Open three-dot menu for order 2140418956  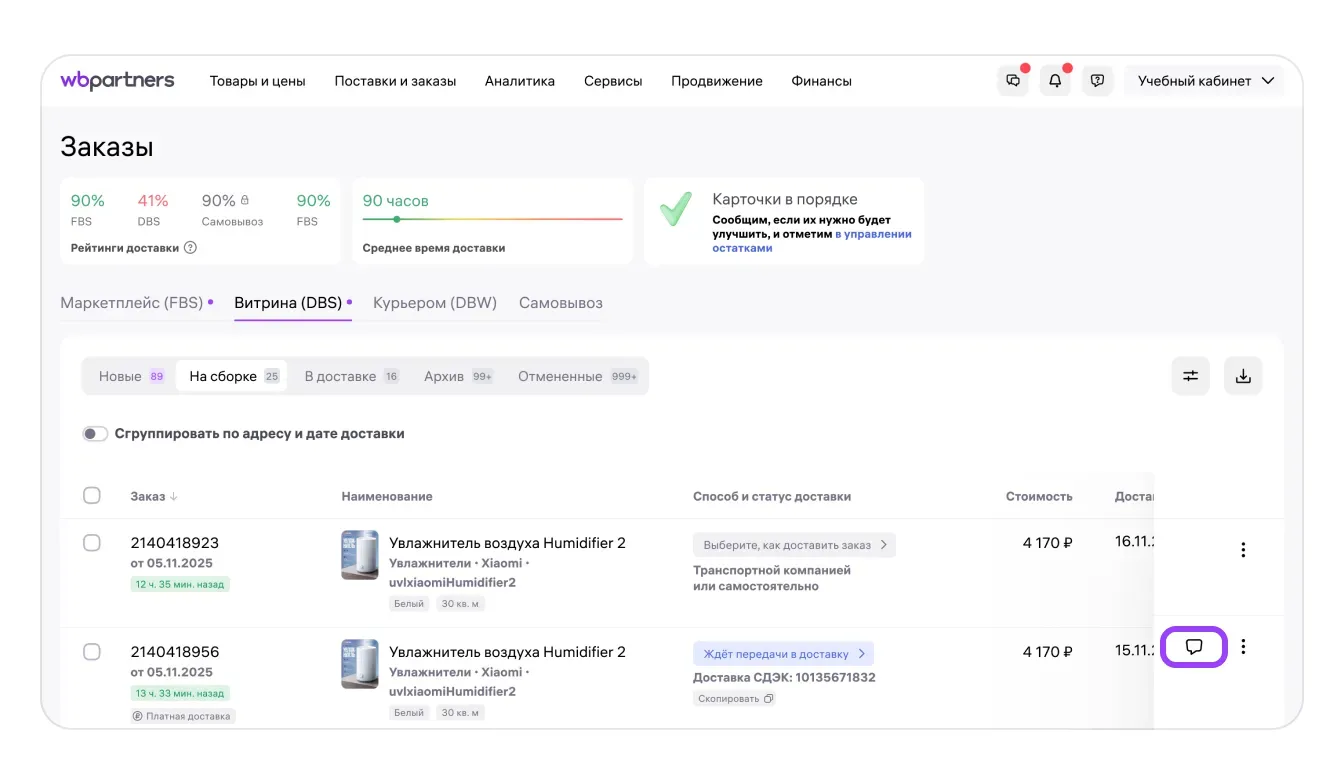[1243, 646]
